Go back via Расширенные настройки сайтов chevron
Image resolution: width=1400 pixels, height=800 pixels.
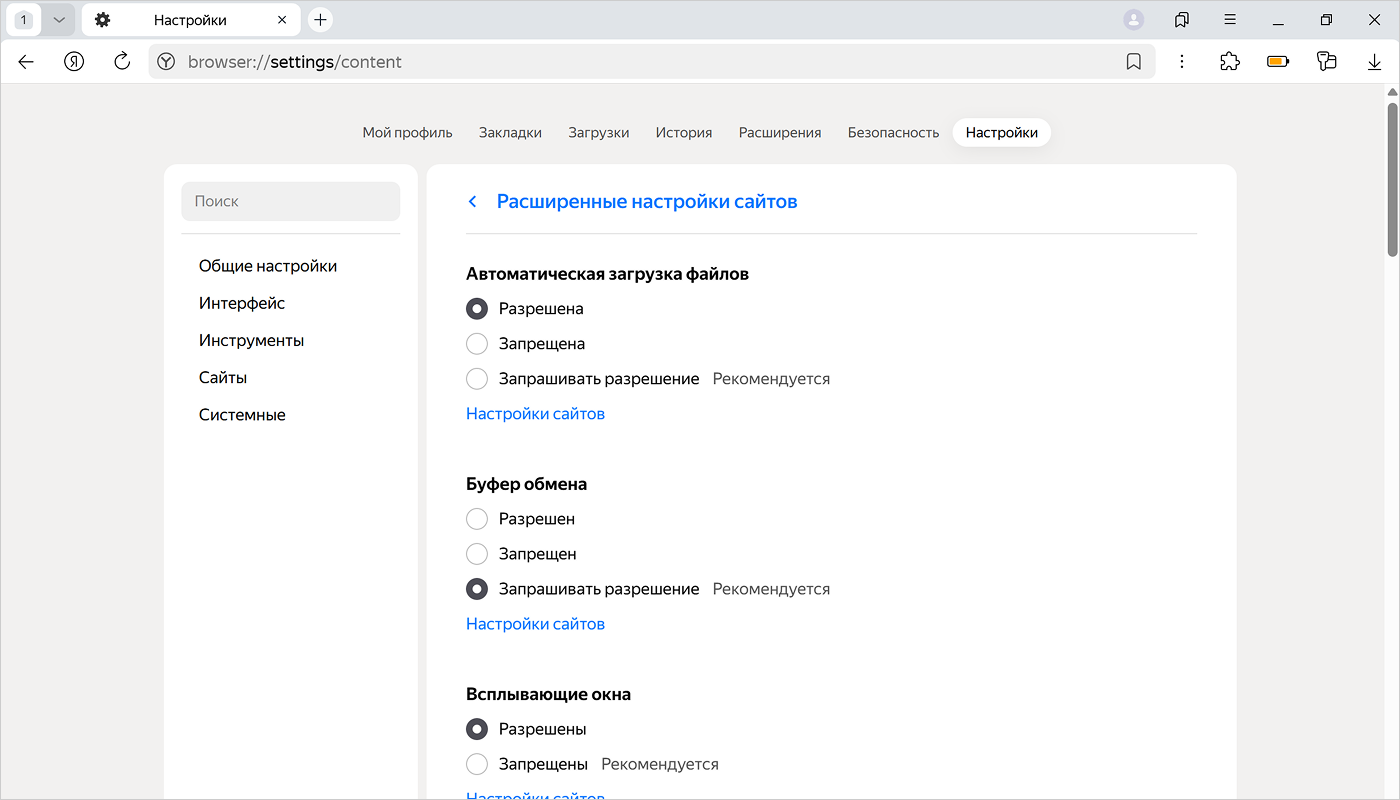click(x=473, y=202)
